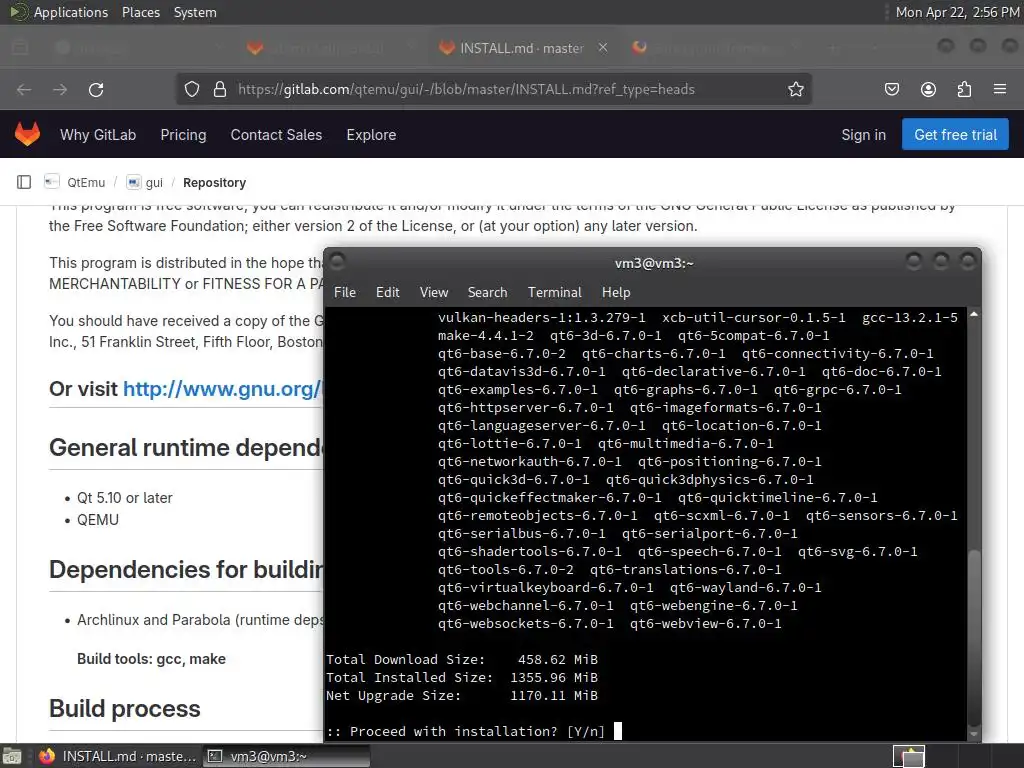Click the browser back arrow
Image resolution: width=1024 pixels, height=768 pixels.
click(x=24, y=89)
